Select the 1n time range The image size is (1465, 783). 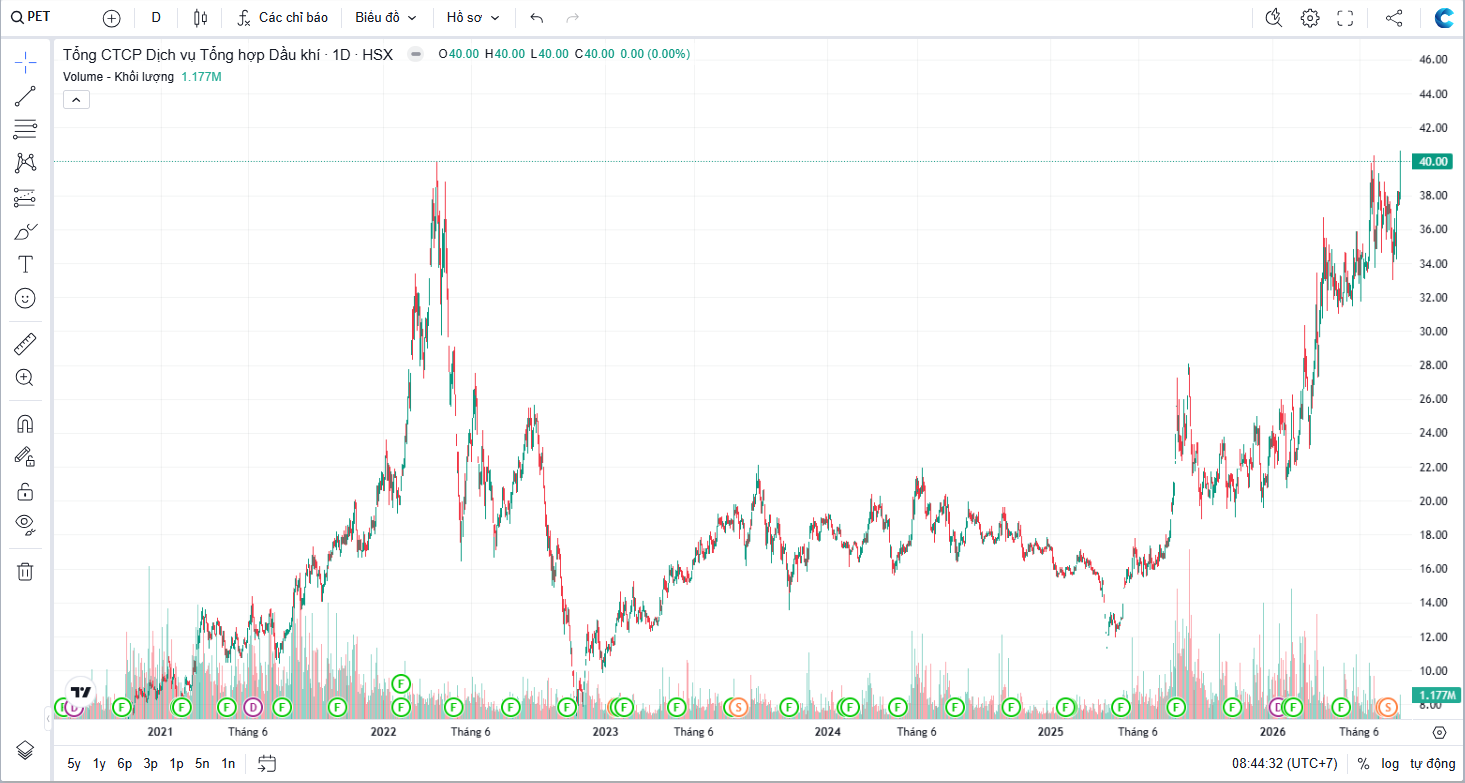(x=228, y=764)
